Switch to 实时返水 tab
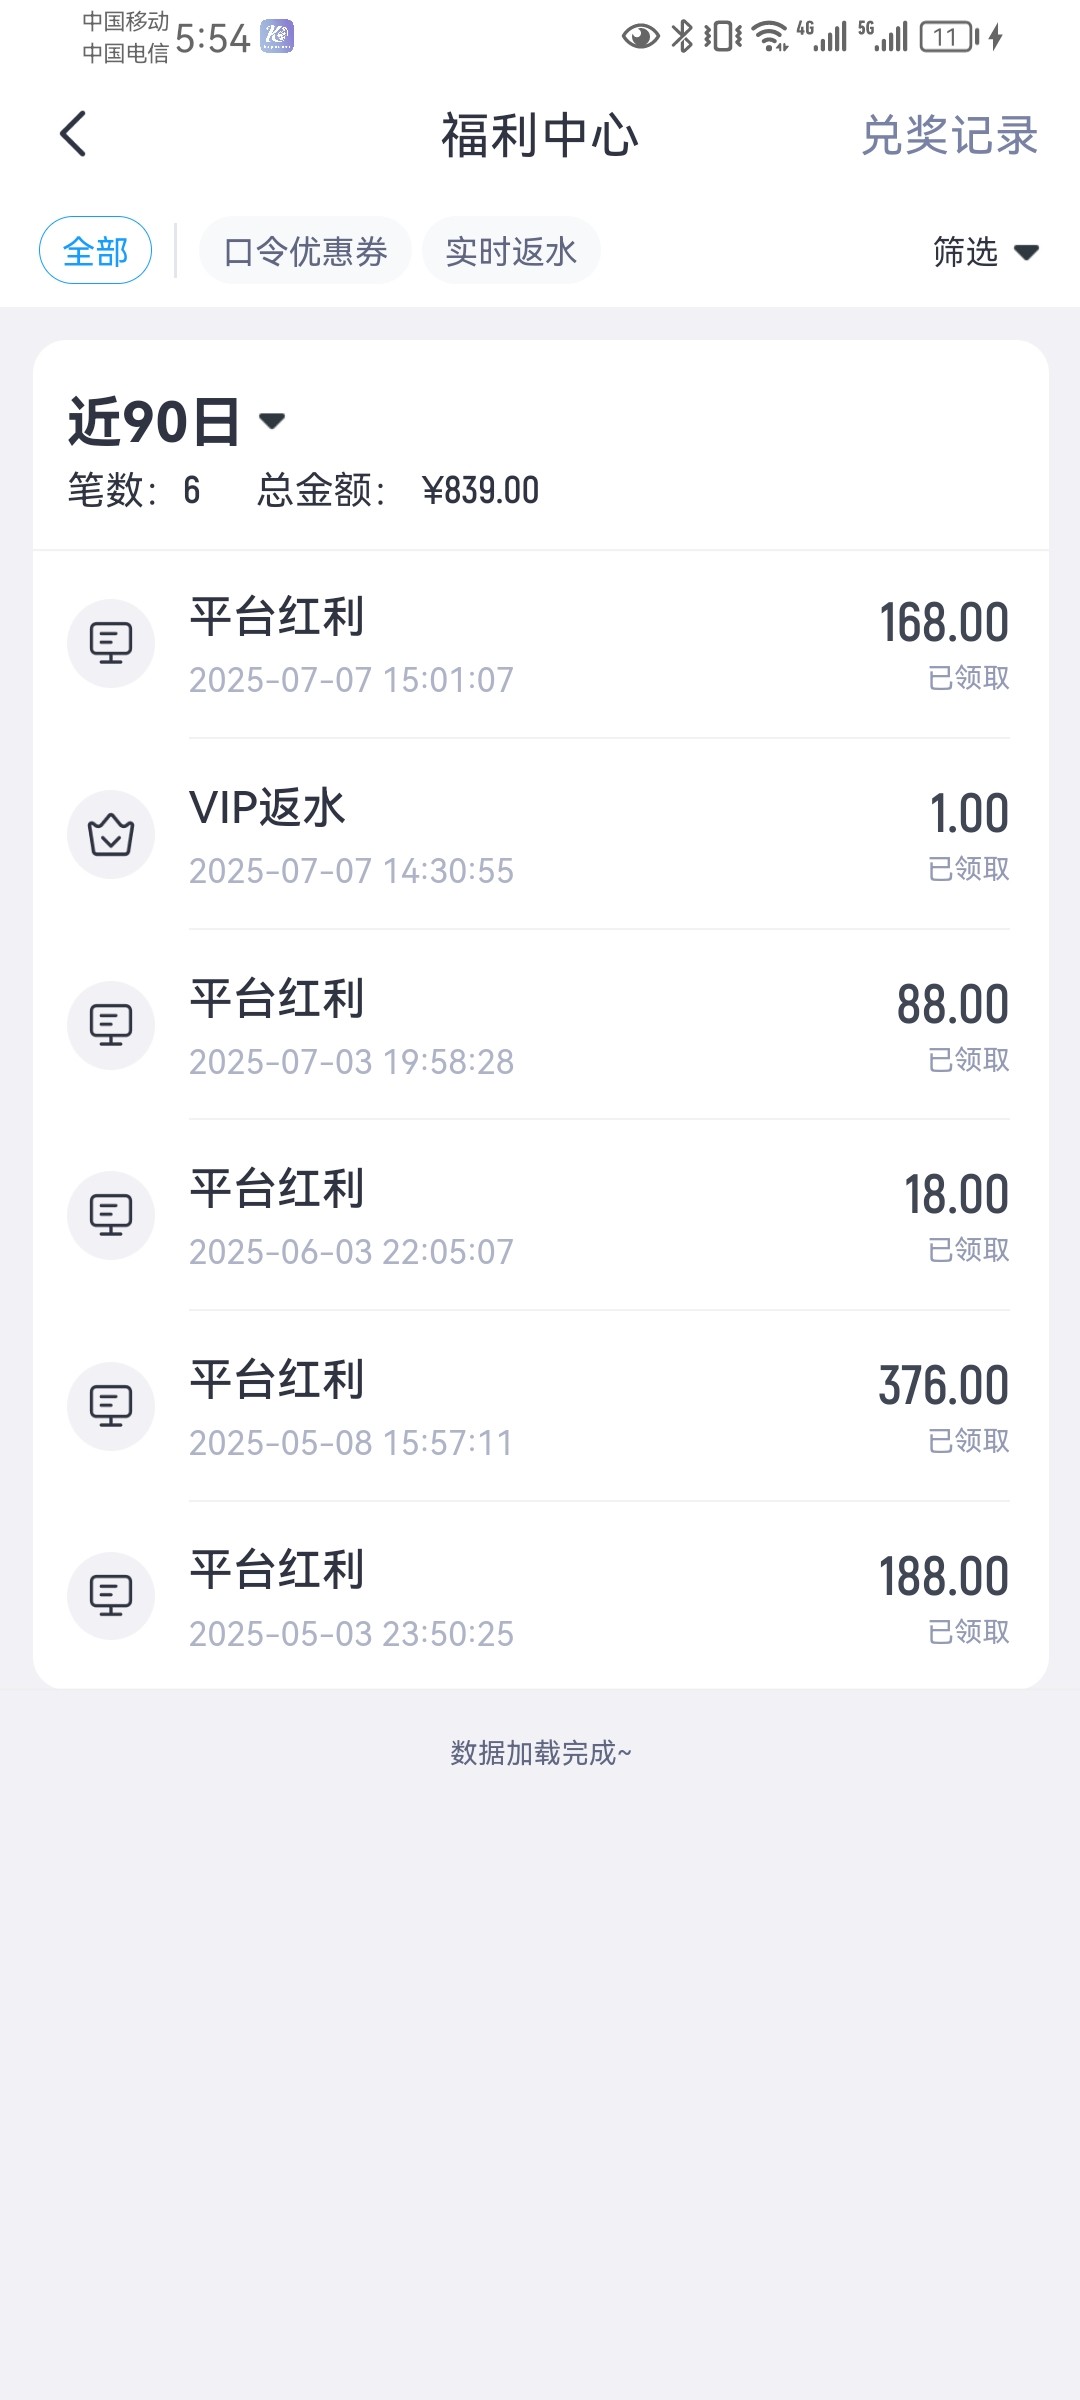 [511, 251]
